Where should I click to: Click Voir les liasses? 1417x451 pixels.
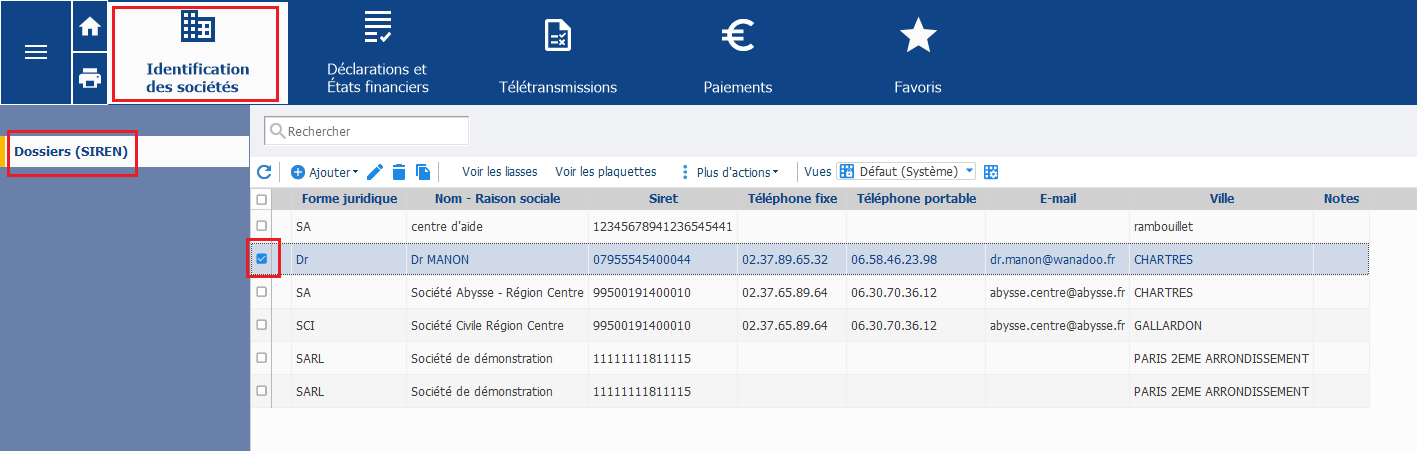point(499,172)
